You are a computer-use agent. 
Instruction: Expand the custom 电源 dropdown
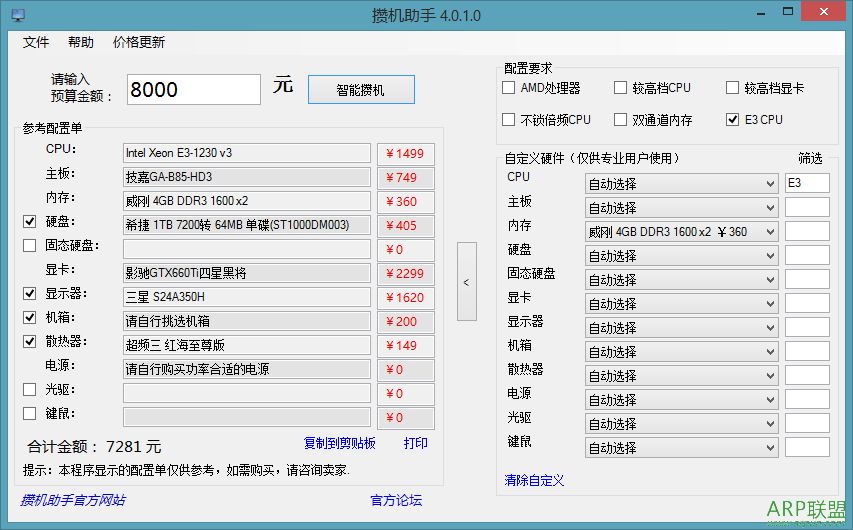(x=681, y=400)
